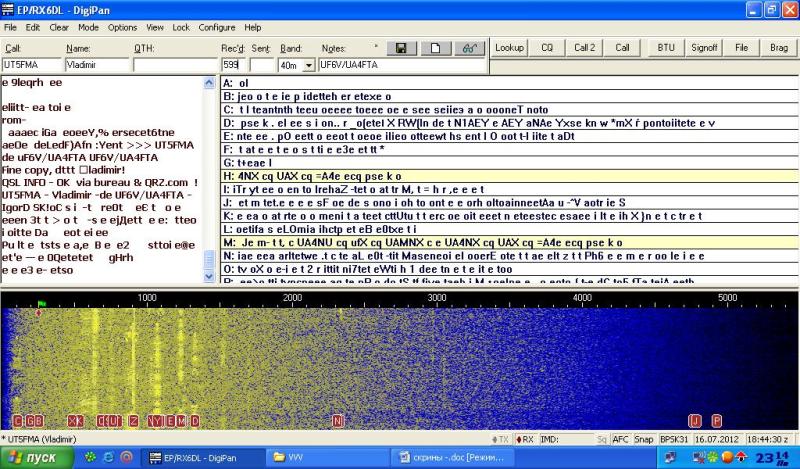
Task: Click the 2000 Hz label on the frequency scale
Action: click(292, 298)
